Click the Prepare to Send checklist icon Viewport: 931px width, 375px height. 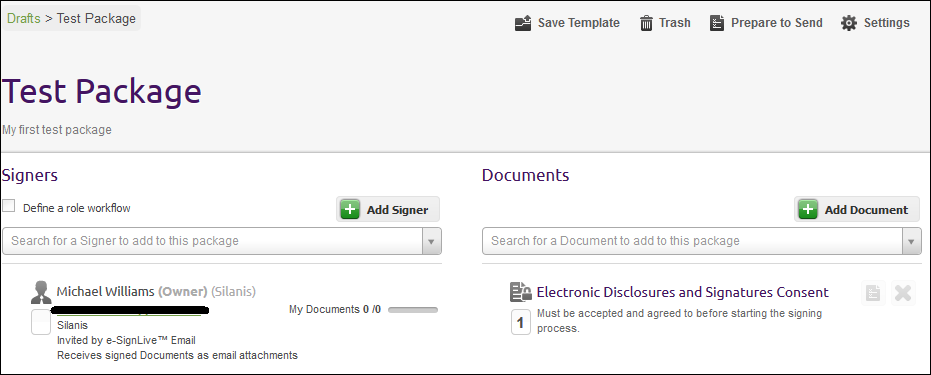point(717,23)
